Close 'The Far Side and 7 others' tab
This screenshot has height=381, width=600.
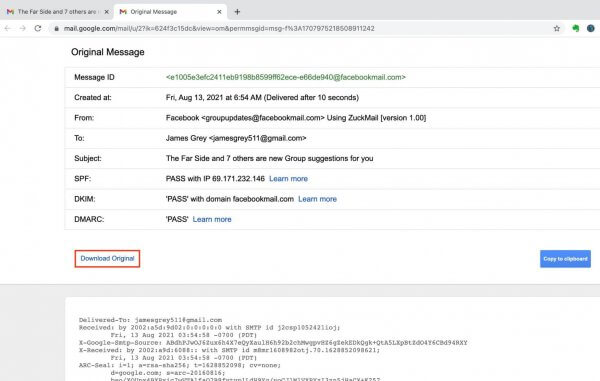click(x=106, y=12)
